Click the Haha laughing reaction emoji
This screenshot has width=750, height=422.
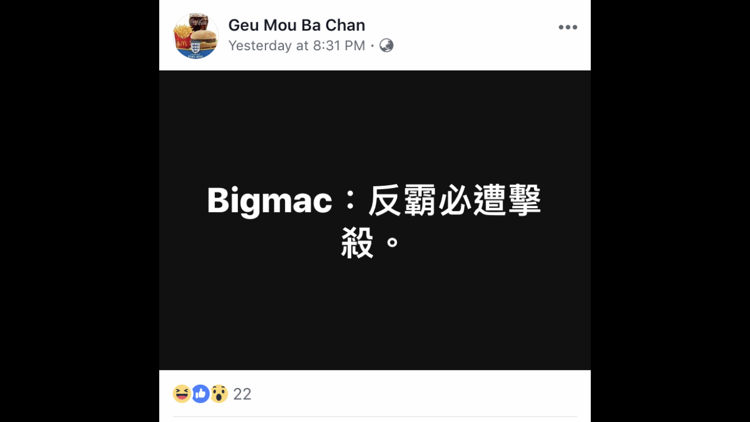[182, 394]
